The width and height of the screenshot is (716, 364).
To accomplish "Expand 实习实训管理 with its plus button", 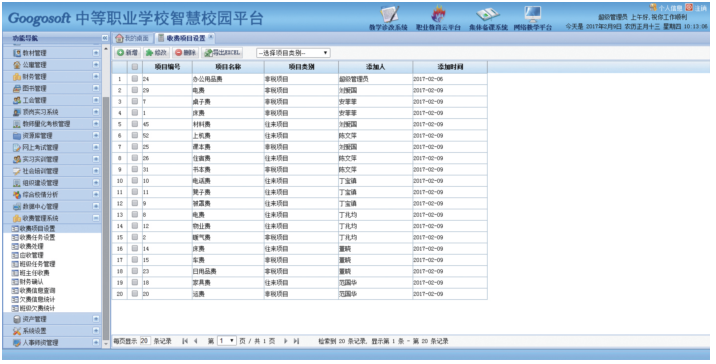I will [x=96, y=159].
